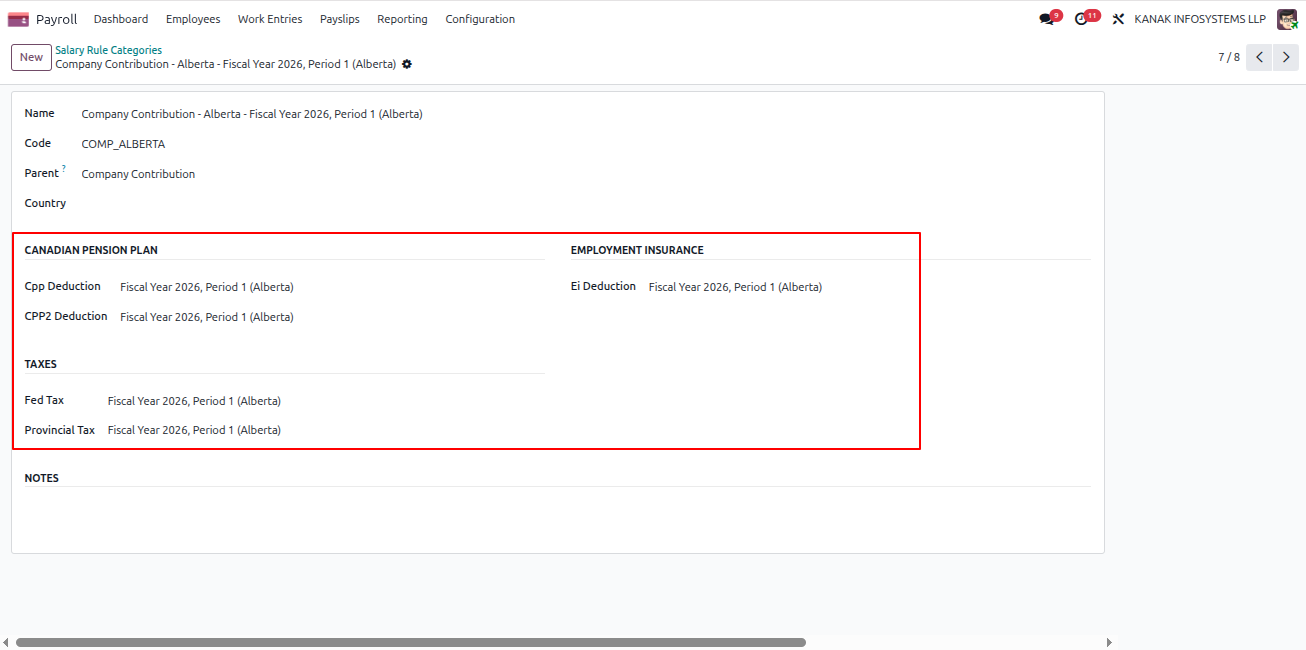This screenshot has height=650, width=1306.
Task: Open the Dashboard menu
Action: coord(121,19)
